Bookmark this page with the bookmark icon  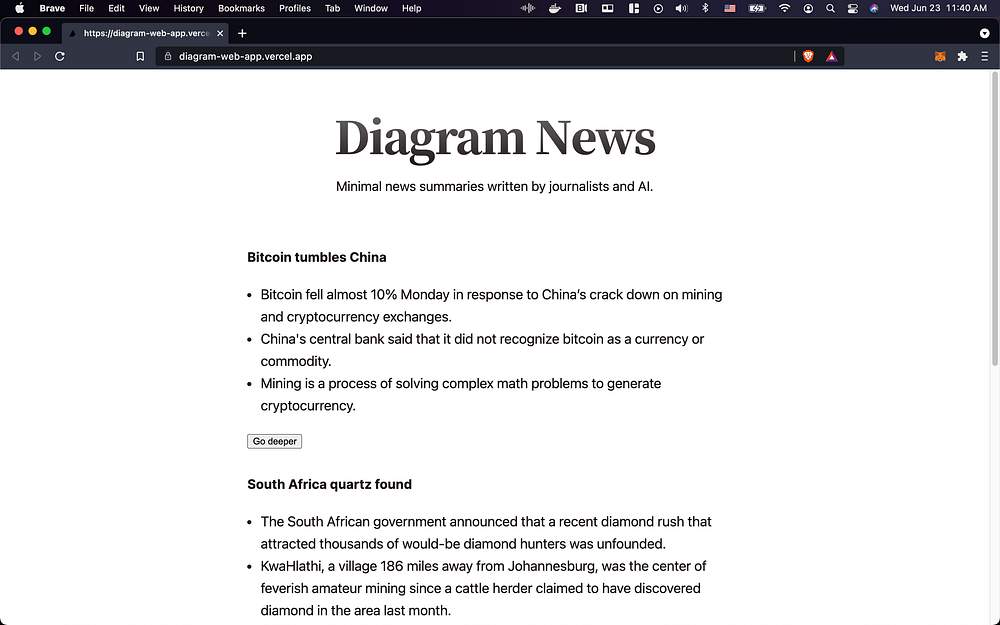[x=140, y=56]
